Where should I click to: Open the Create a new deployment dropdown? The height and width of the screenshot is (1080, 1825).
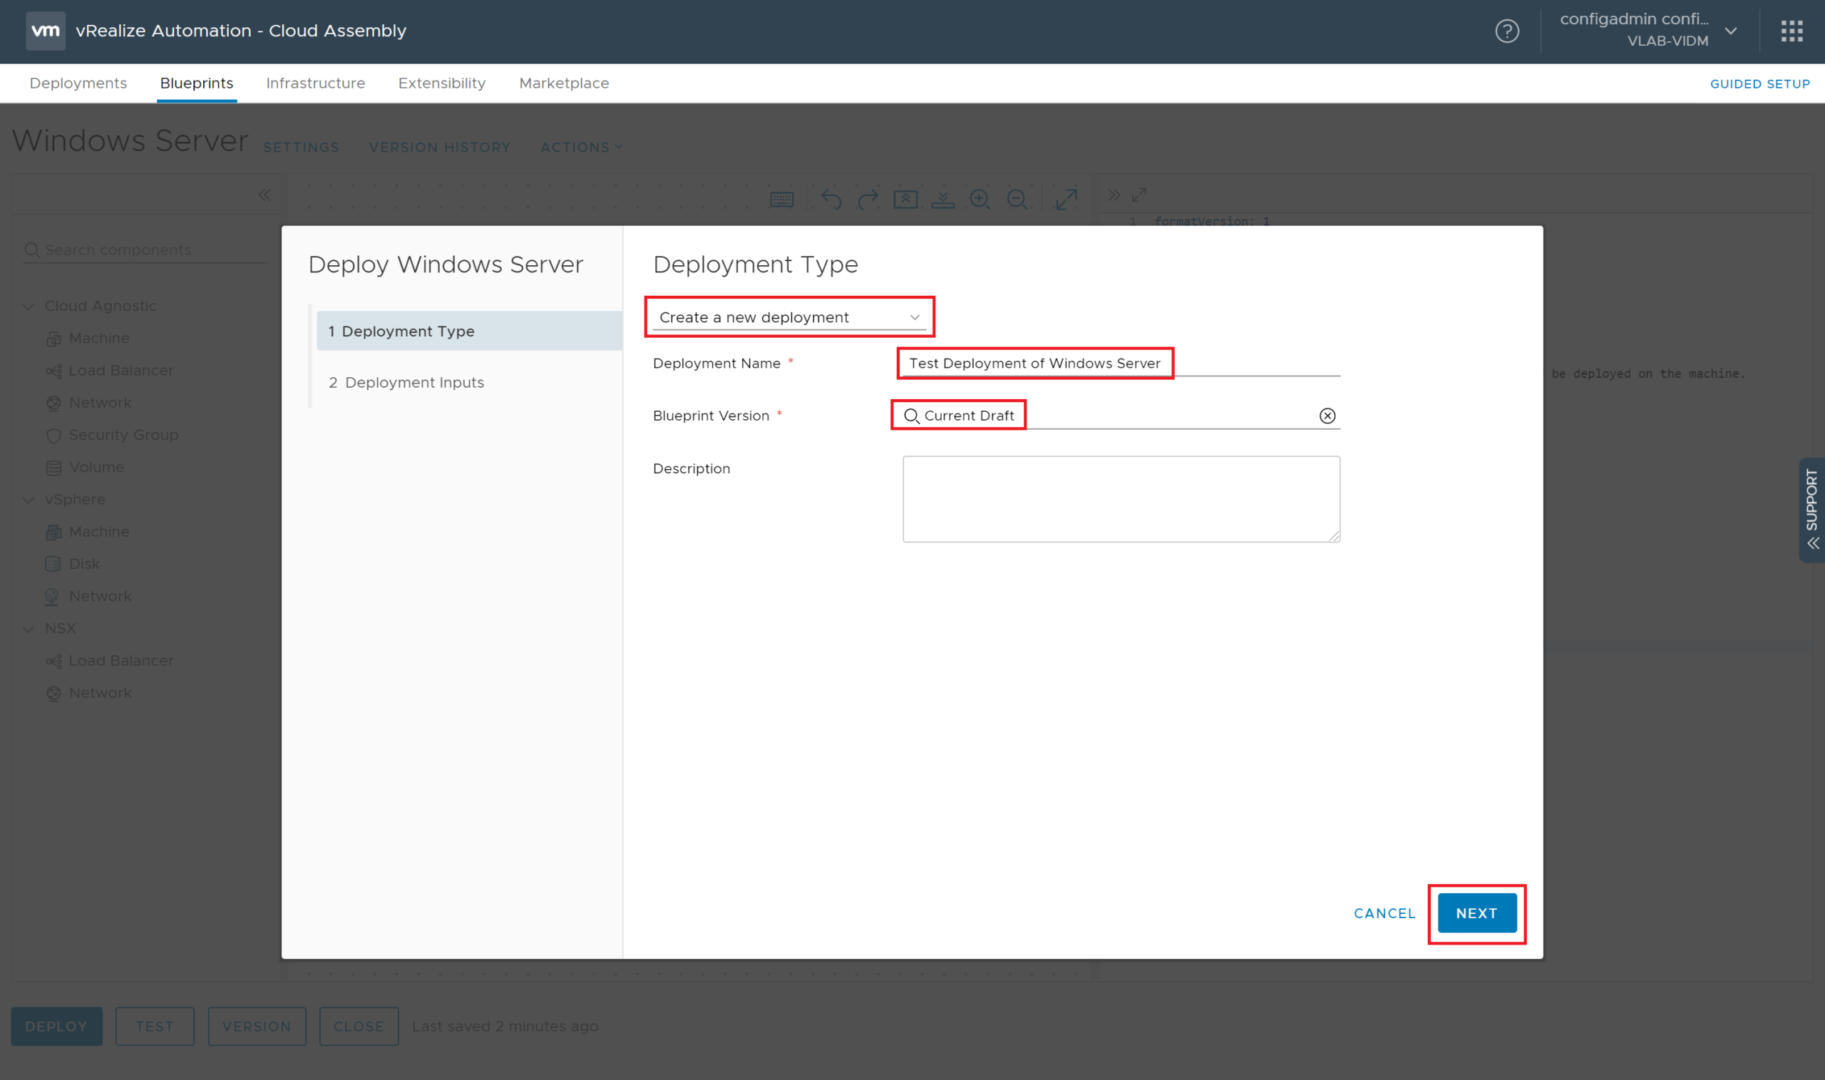click(789, 317)
